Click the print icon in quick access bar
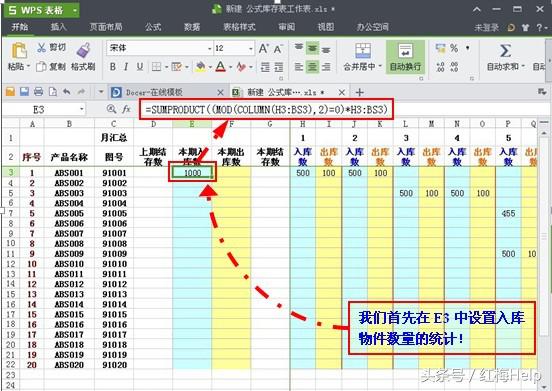 point(38,92)
